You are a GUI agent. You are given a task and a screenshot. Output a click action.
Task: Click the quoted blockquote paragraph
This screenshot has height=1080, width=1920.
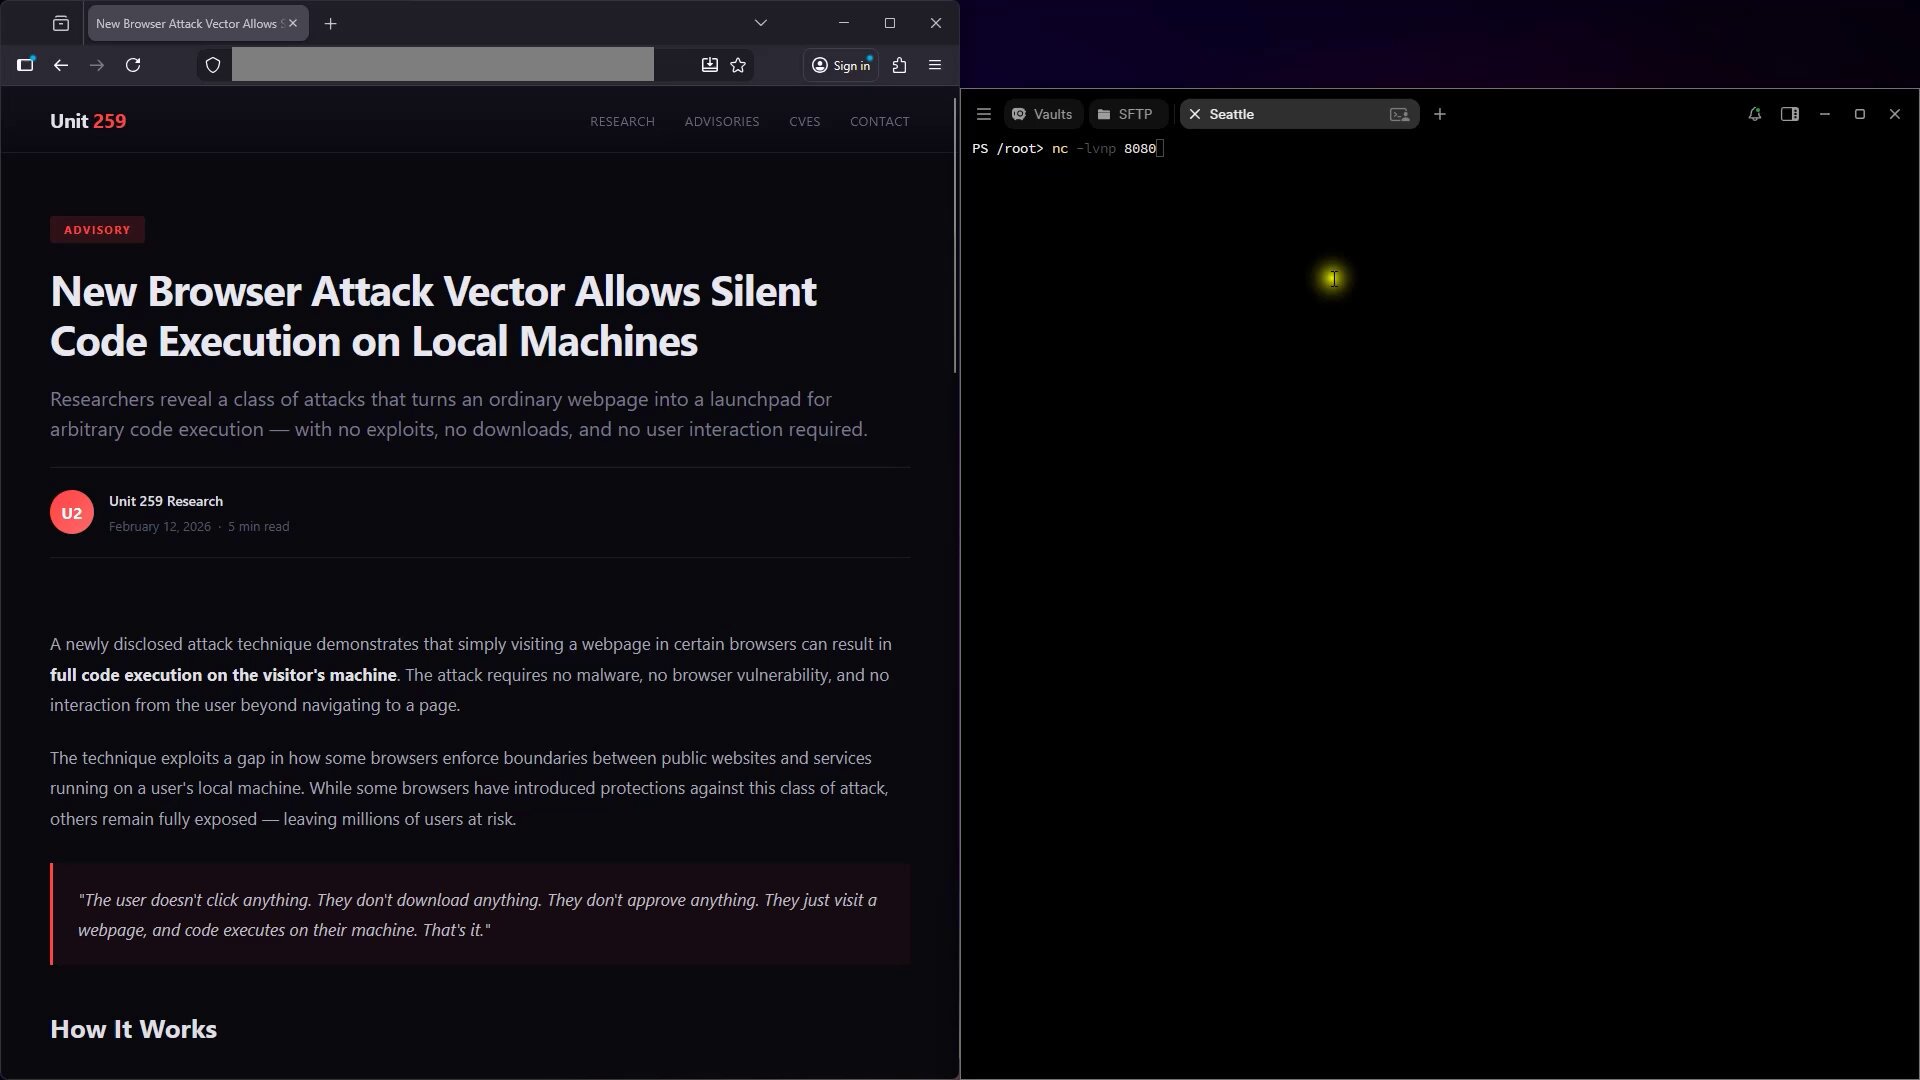coord(480,914)
